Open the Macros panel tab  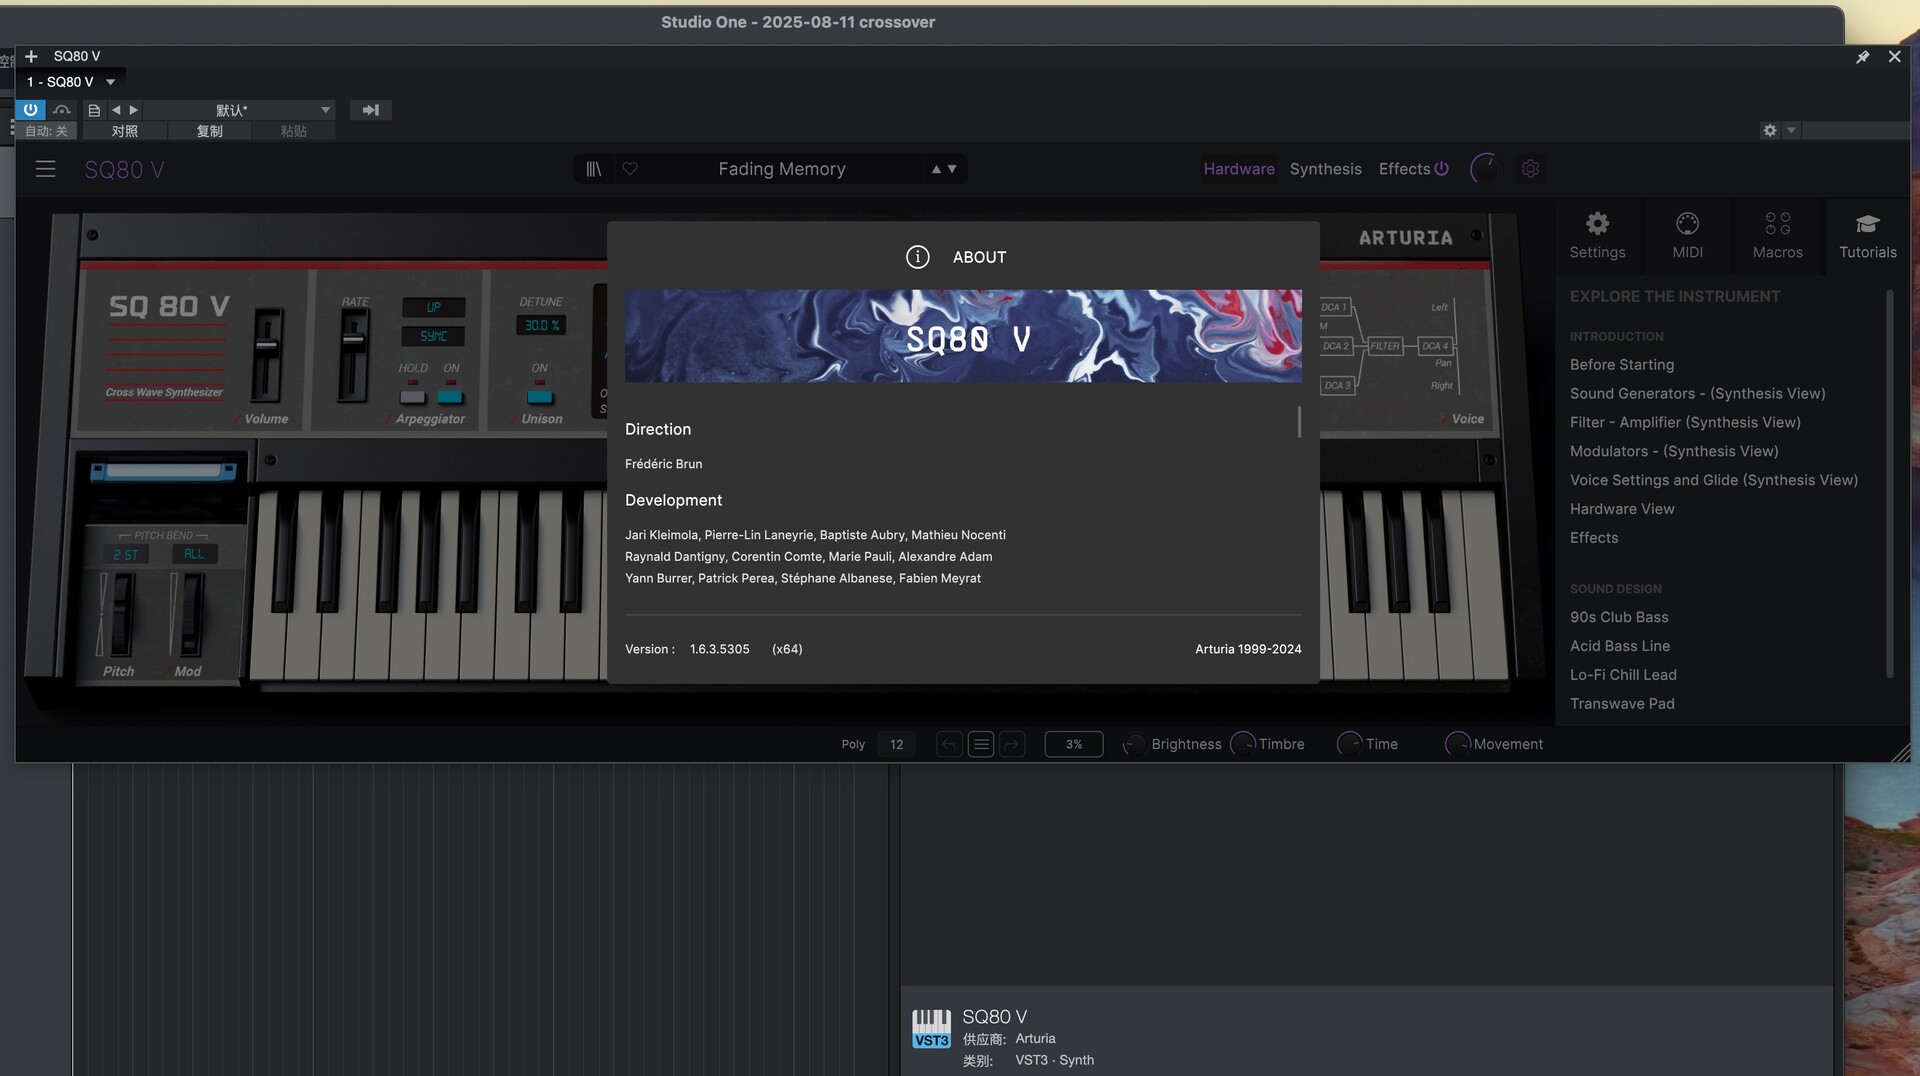(1777, 236)
